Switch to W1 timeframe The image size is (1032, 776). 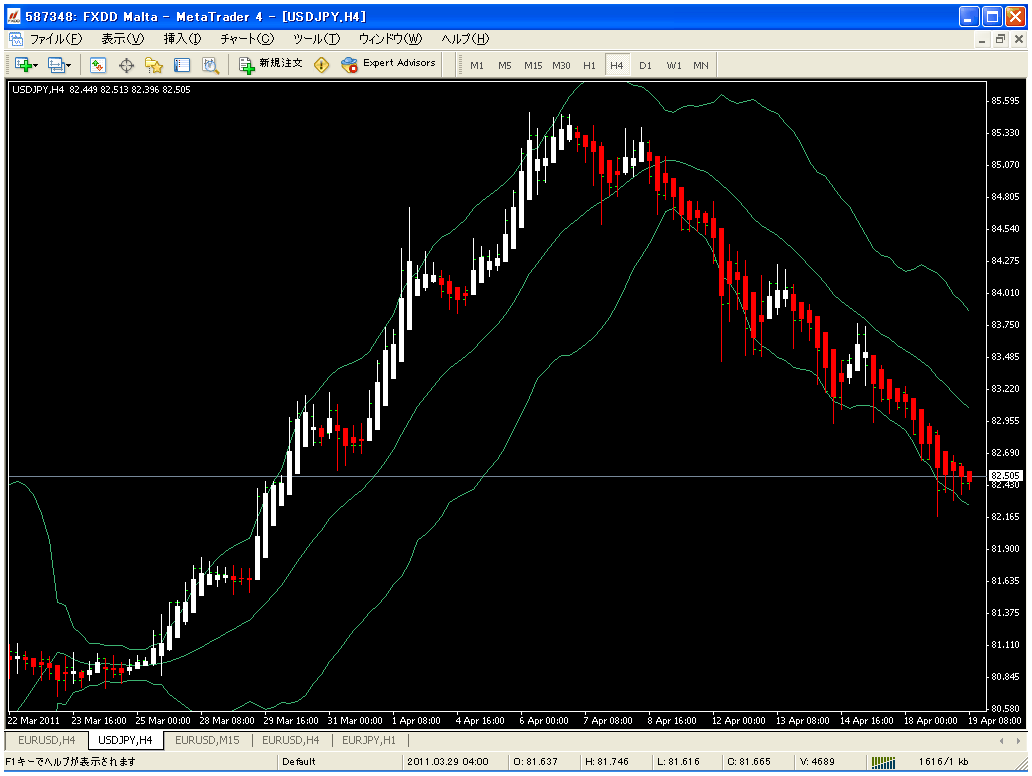tap(674, 65)
